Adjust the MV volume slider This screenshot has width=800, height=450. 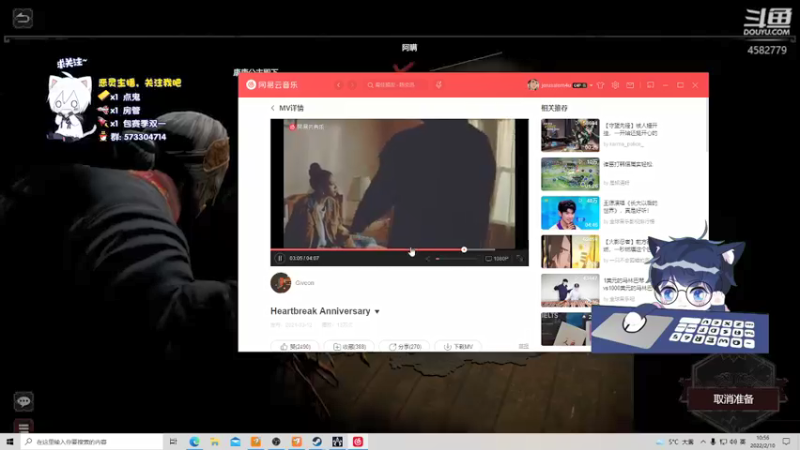[457, 259]
